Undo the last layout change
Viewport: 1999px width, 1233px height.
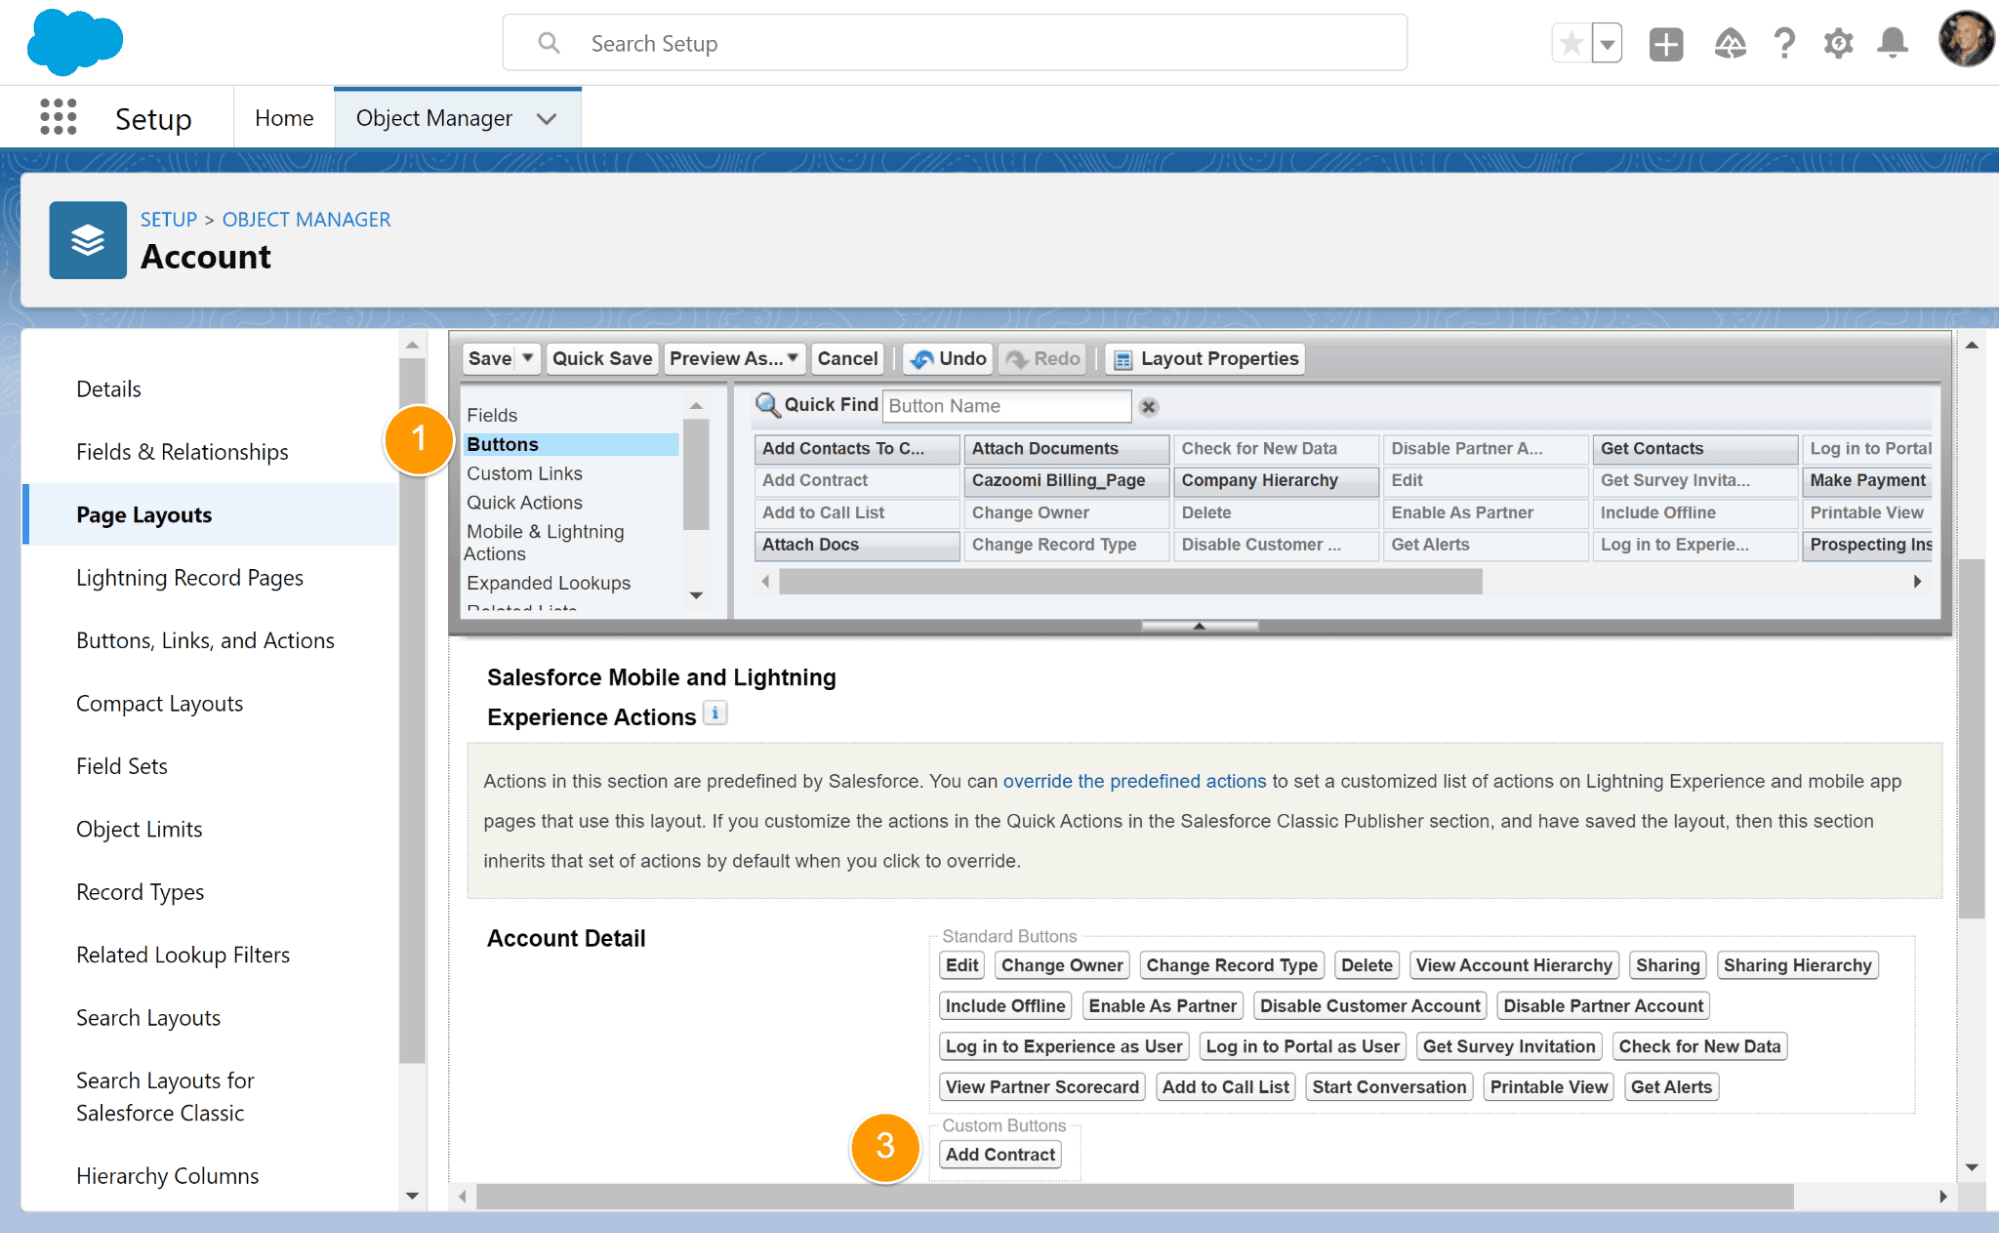949,358
